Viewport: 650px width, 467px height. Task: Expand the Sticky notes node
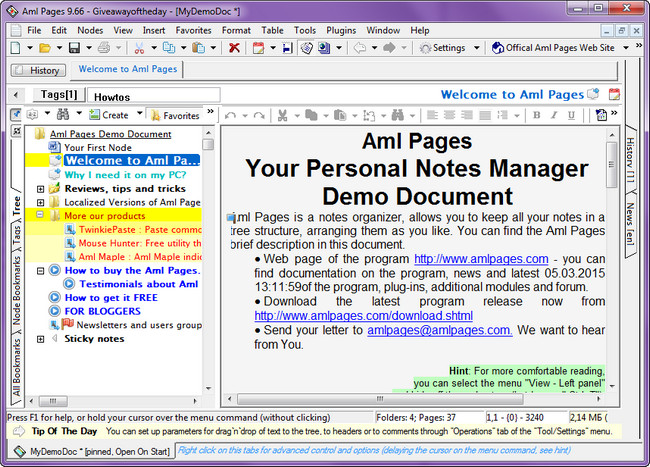40,339
